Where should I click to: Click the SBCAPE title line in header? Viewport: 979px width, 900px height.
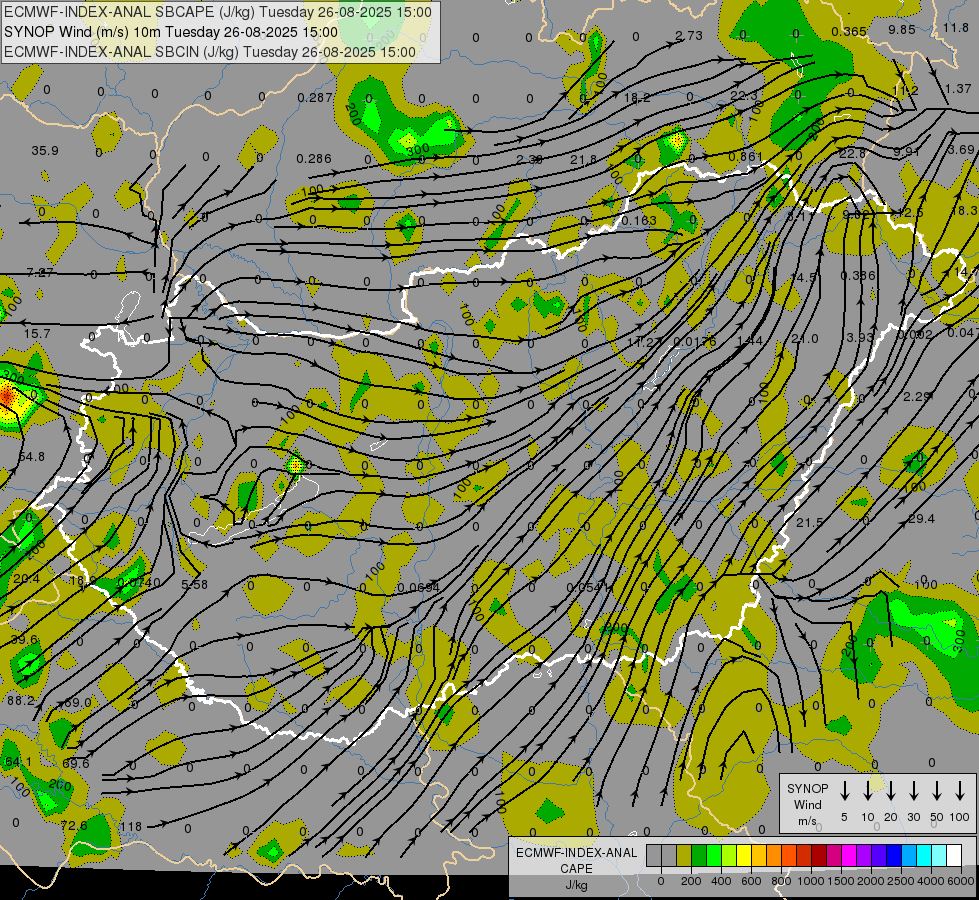coord(218,12)
